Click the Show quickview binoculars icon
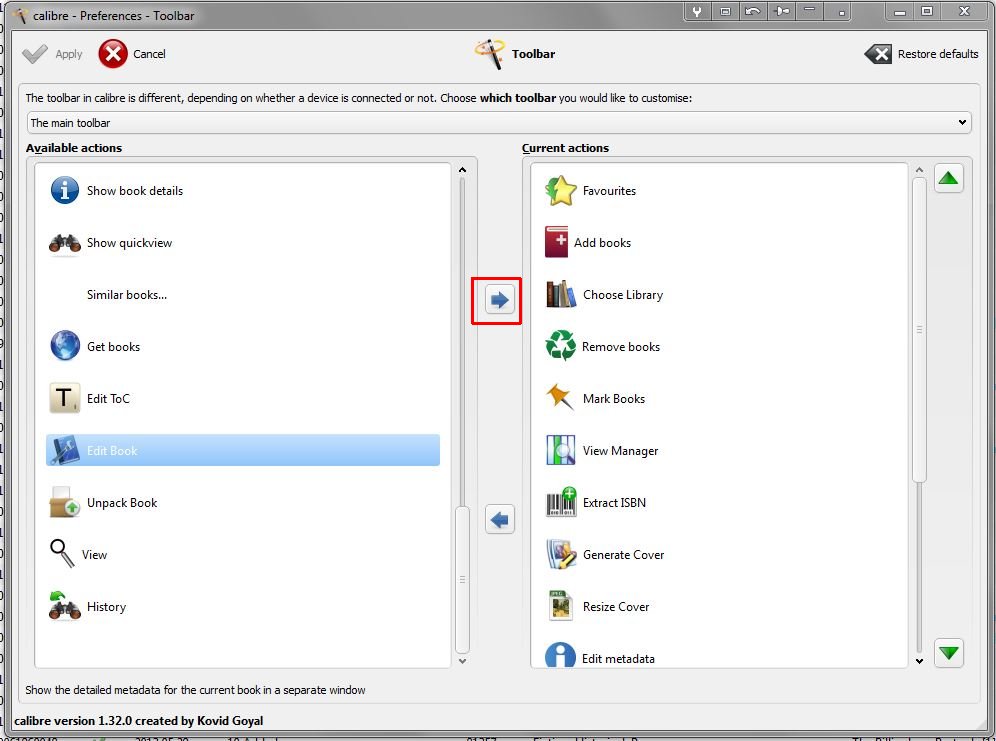996x741 pixels. tap(65, 243)
